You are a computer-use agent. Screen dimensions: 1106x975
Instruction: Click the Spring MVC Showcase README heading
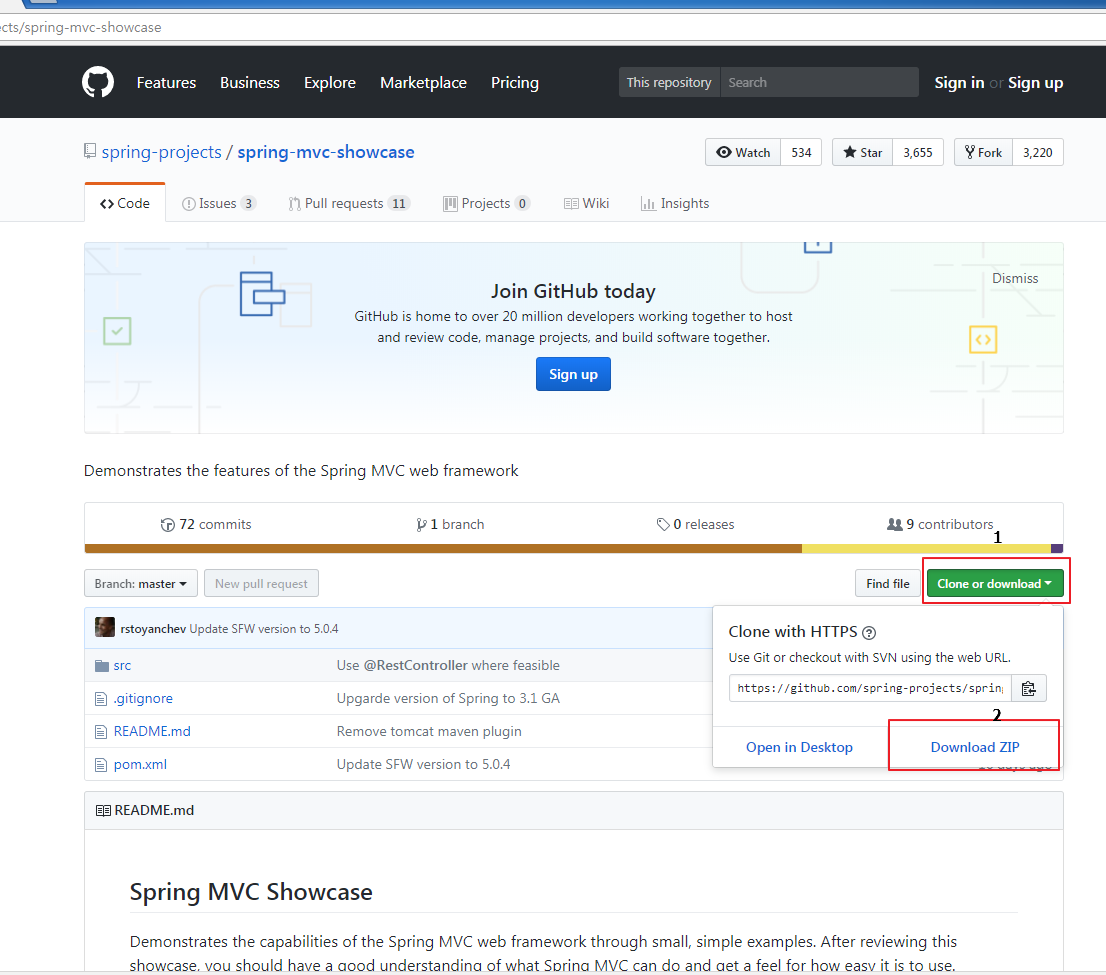pos(251,892)
